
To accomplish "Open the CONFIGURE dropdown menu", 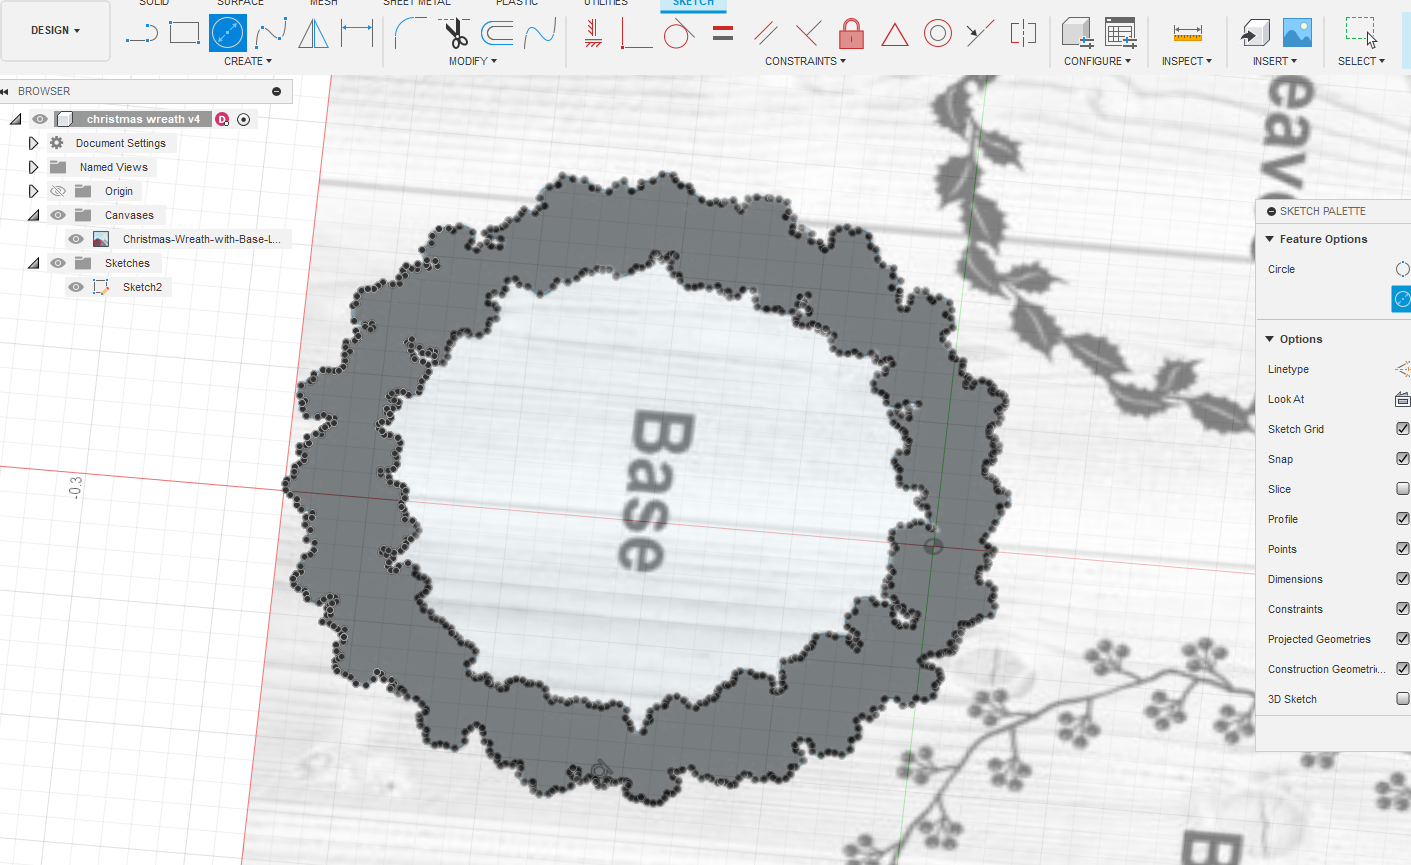I will tap(1097, 61).
